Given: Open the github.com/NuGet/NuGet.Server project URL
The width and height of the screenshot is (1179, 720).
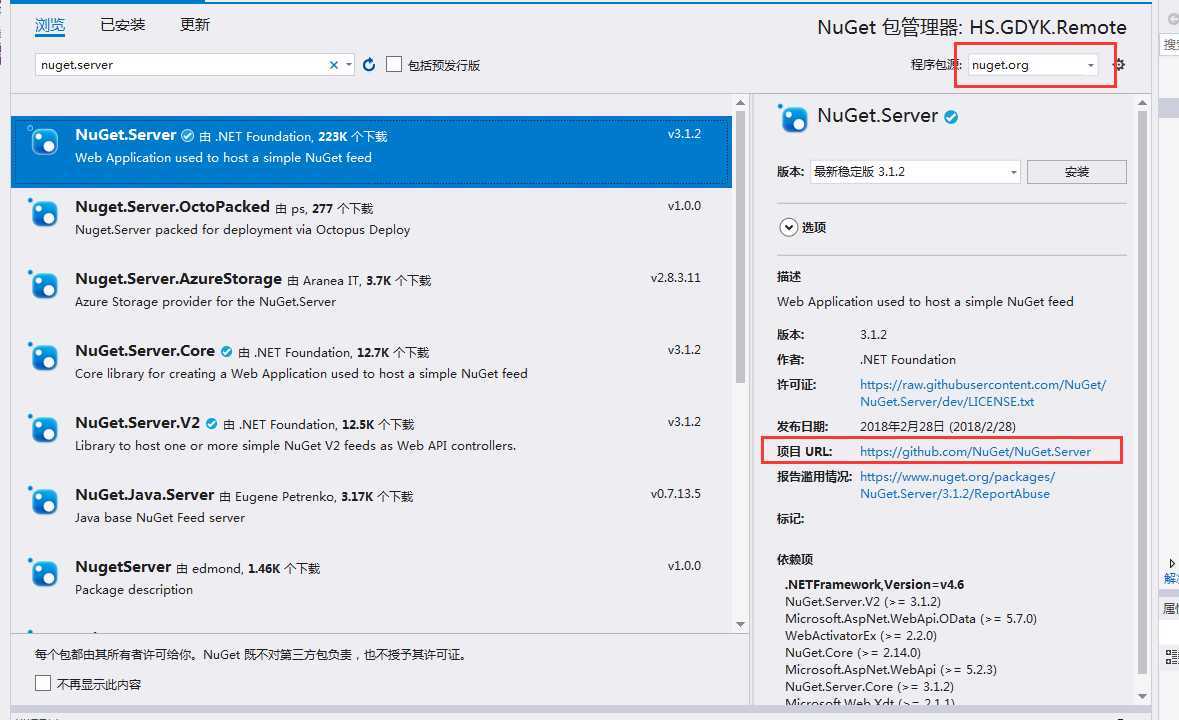Looking at the screenshot, I should point(975,452).
